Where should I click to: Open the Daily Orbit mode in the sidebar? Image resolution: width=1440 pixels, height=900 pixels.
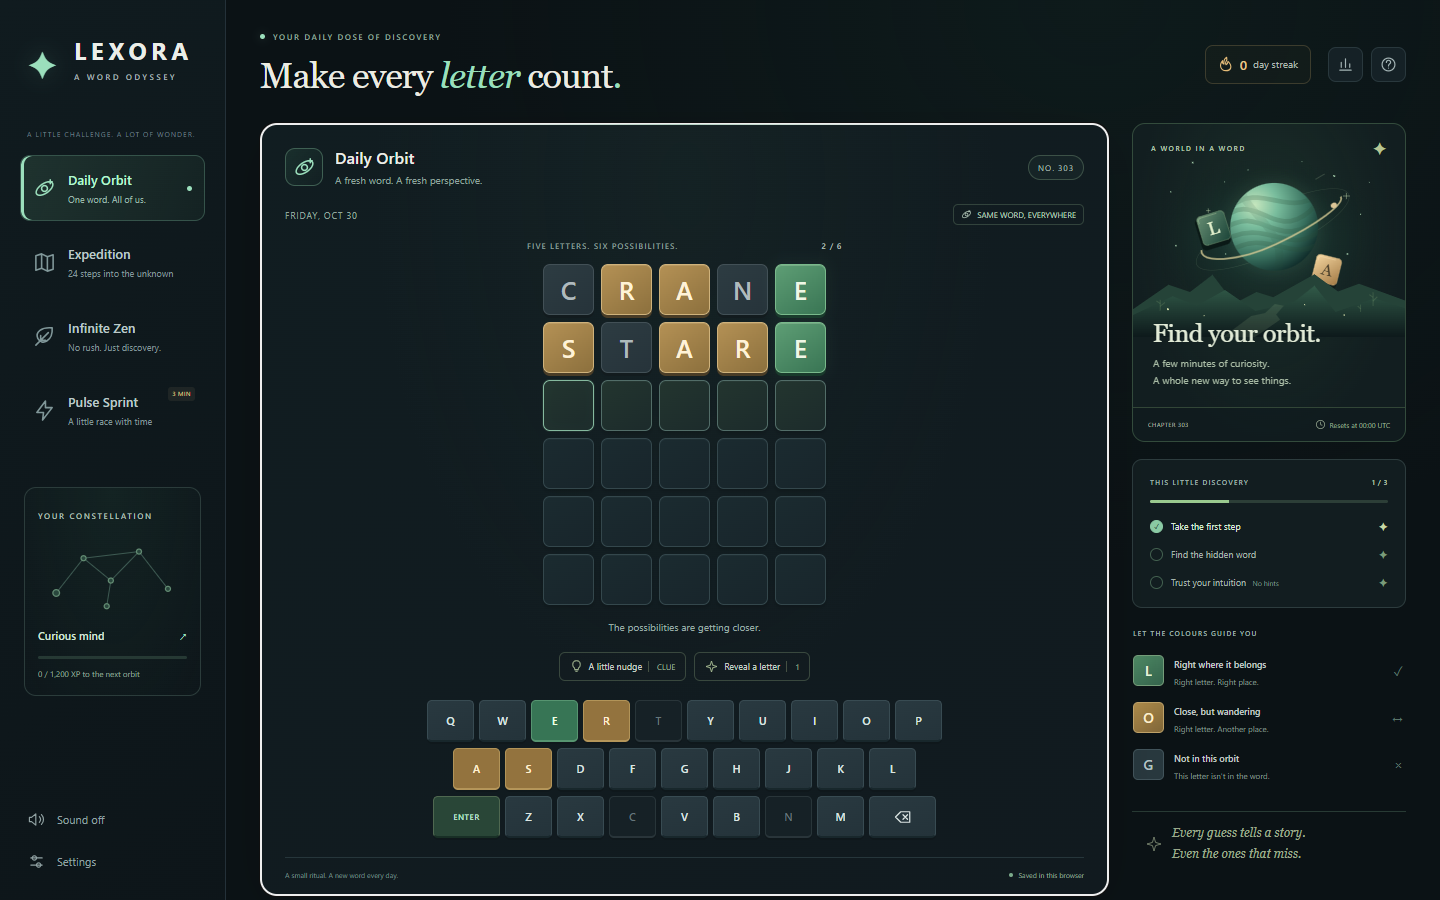pyautogui.click(x=113, y=188)
